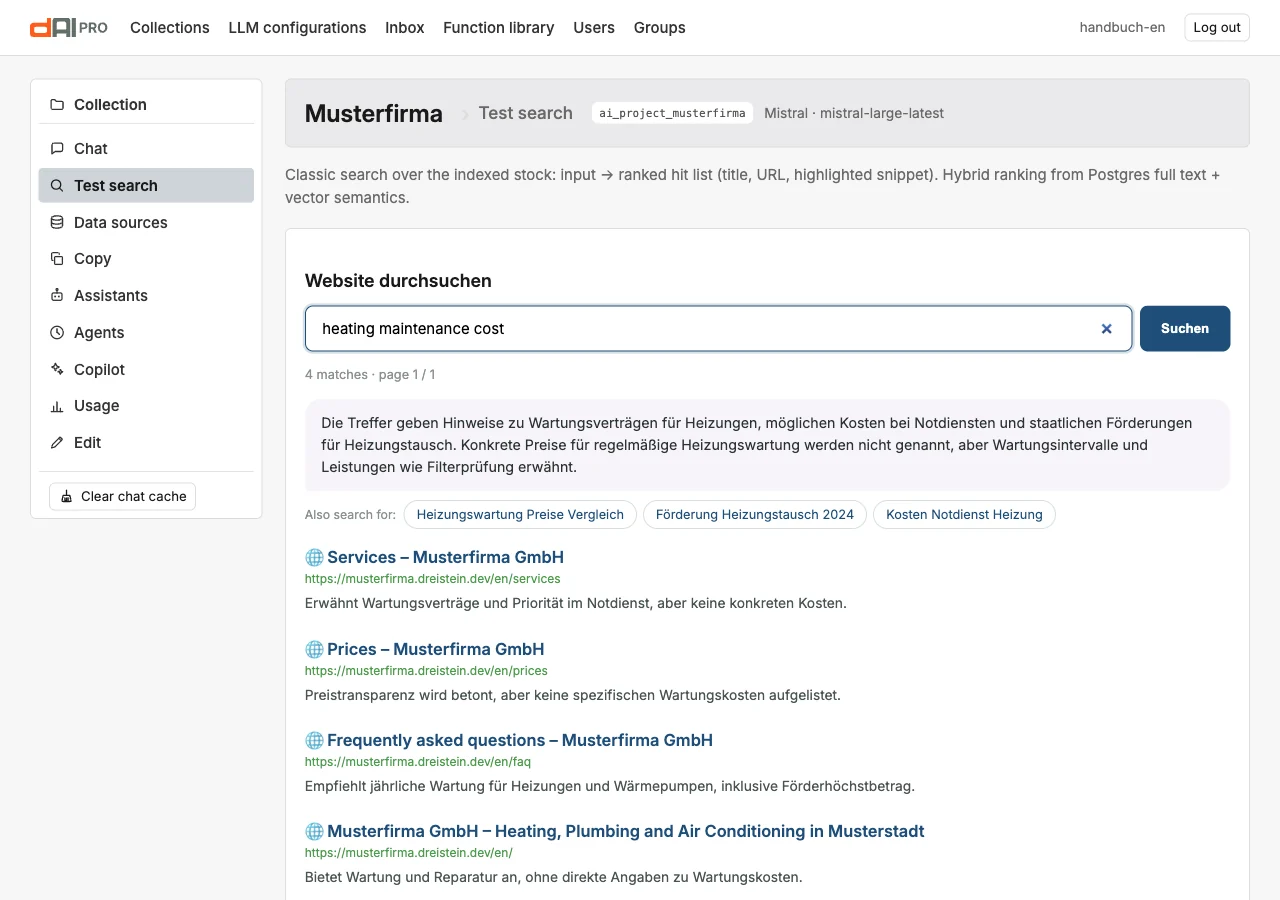
Task: Click the search query input field
Action: click(718, 328)
